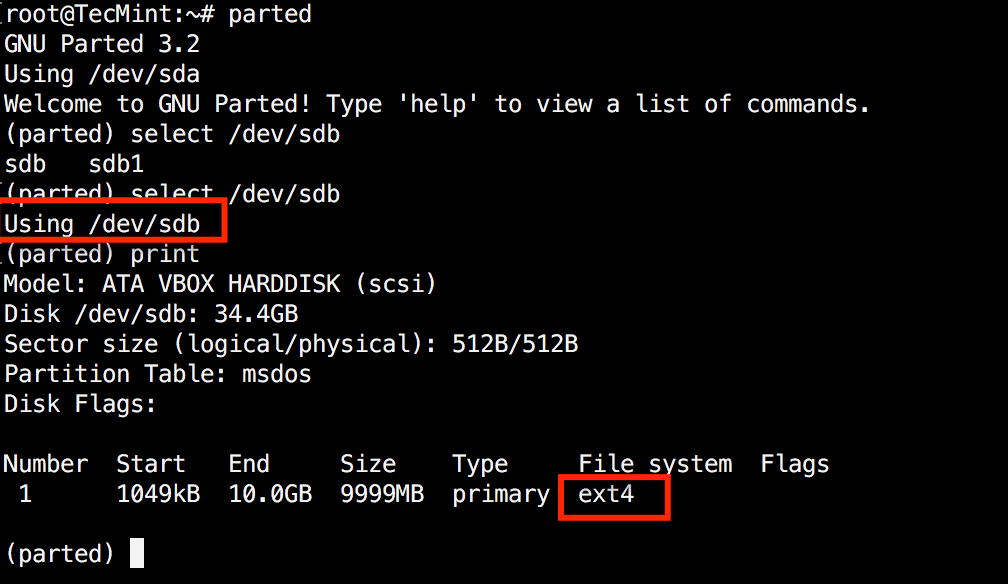Click the highlighted ext4 file system value

point(607,494)
